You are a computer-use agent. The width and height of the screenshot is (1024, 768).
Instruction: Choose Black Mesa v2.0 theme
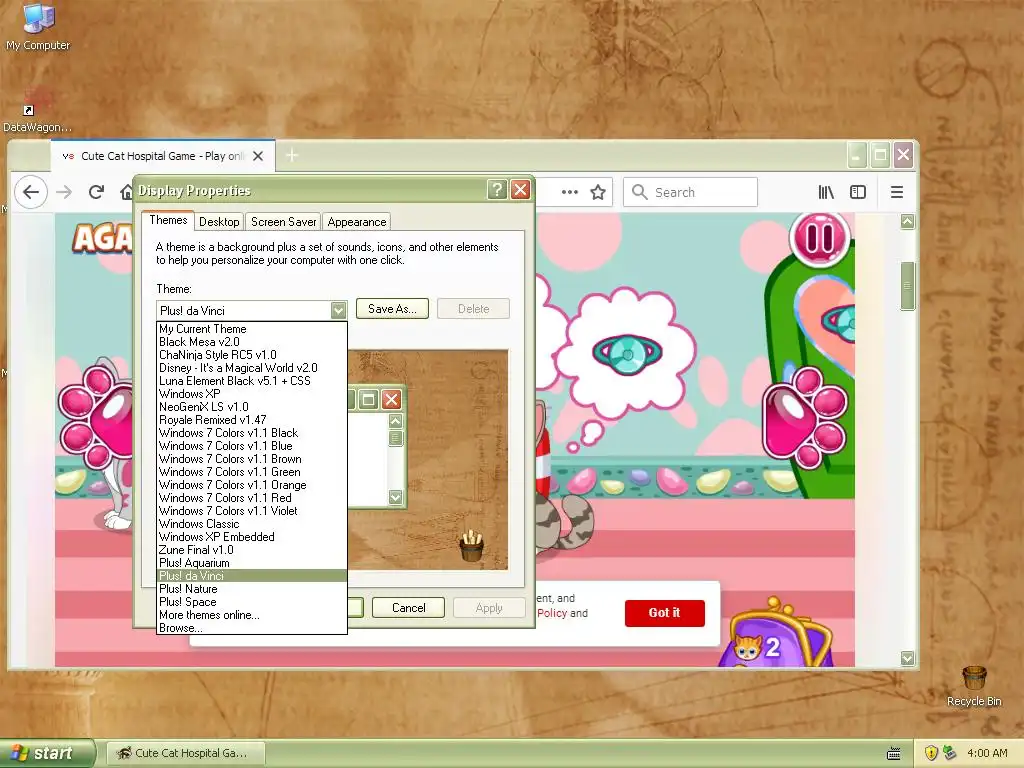pos(252,342)
